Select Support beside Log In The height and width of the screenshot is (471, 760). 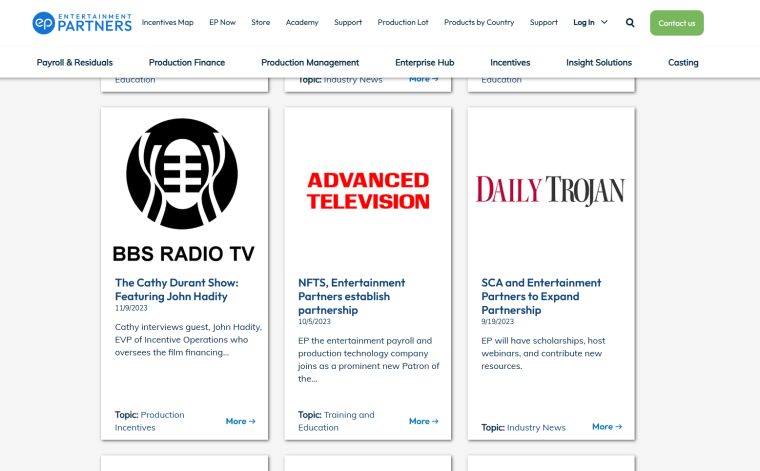tap(543, 22)
